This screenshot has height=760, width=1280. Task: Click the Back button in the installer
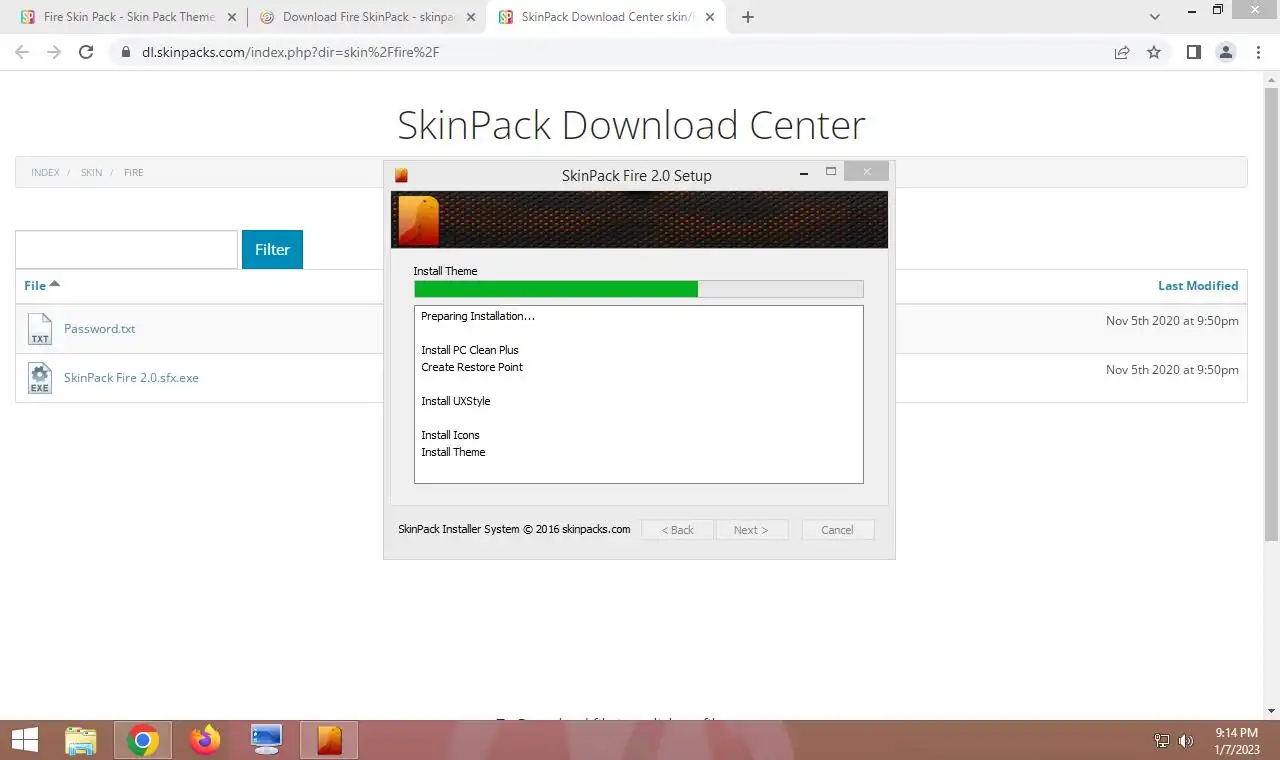tap(677, 530)
